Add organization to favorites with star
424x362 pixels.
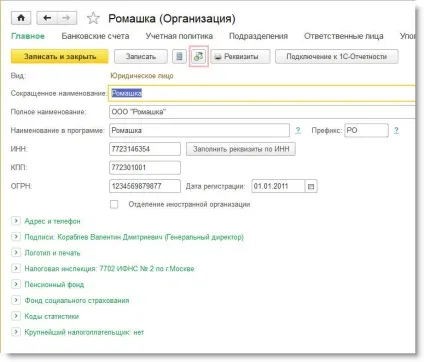point(93,18)
